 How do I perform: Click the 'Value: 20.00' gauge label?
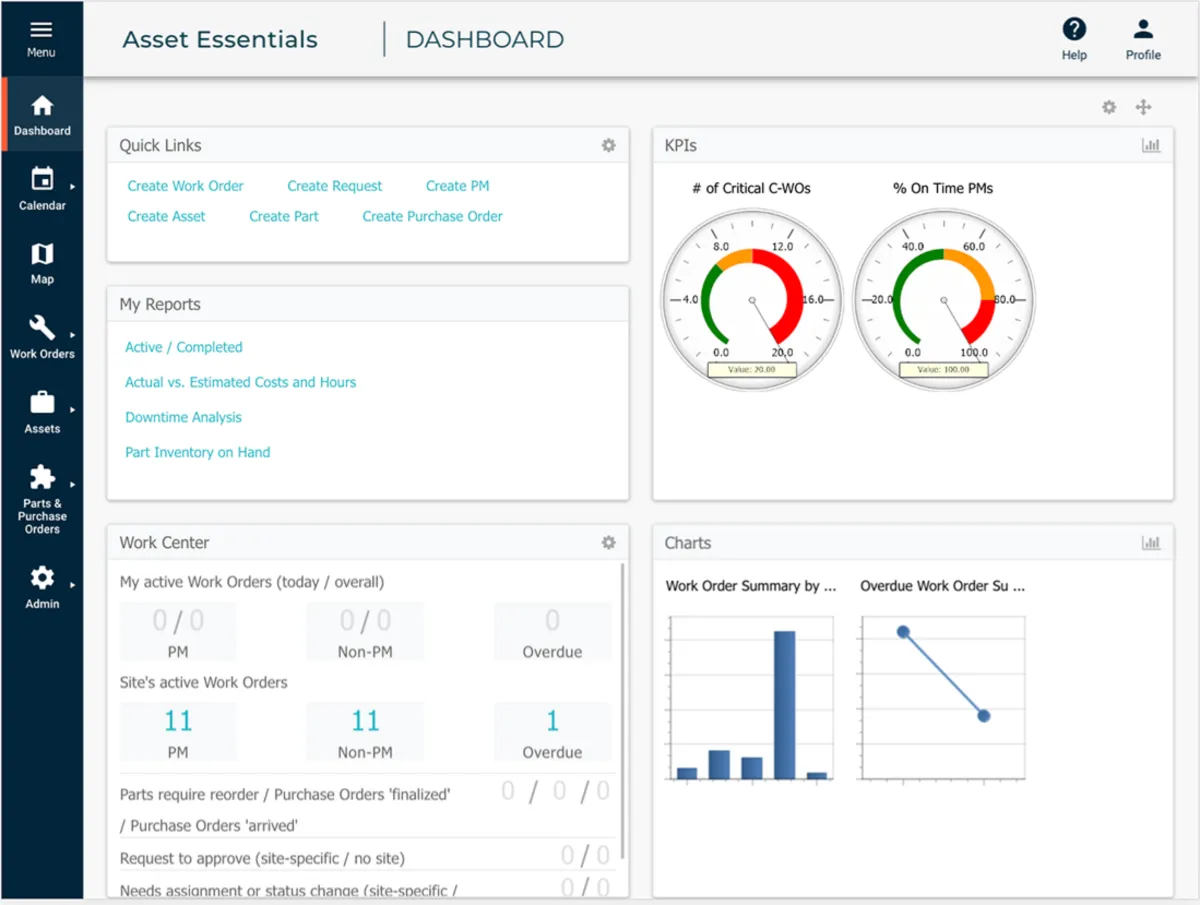(752, 370)
